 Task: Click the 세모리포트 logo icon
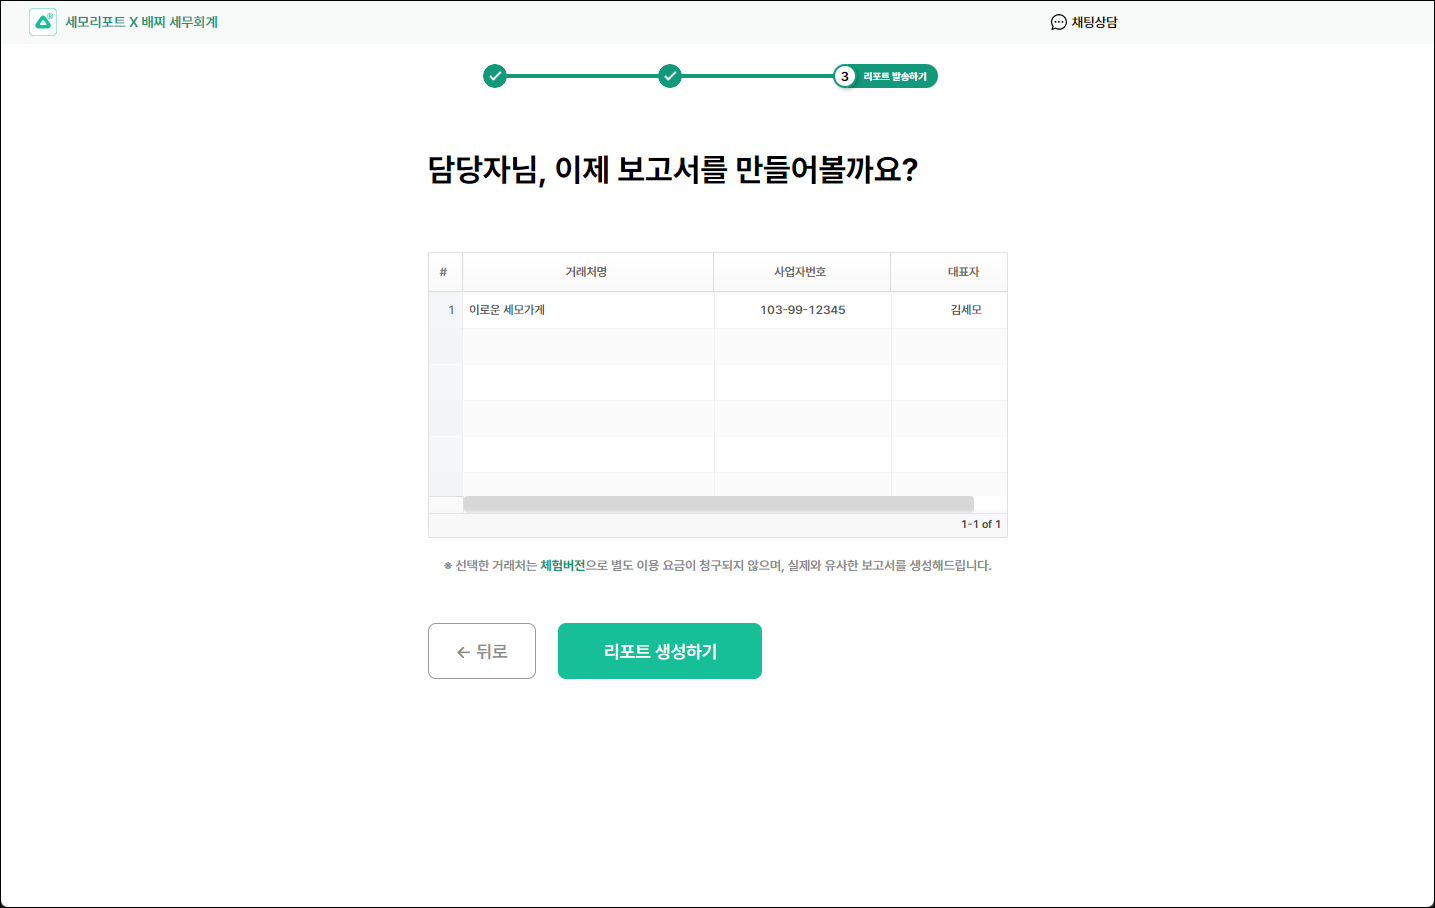43,22
